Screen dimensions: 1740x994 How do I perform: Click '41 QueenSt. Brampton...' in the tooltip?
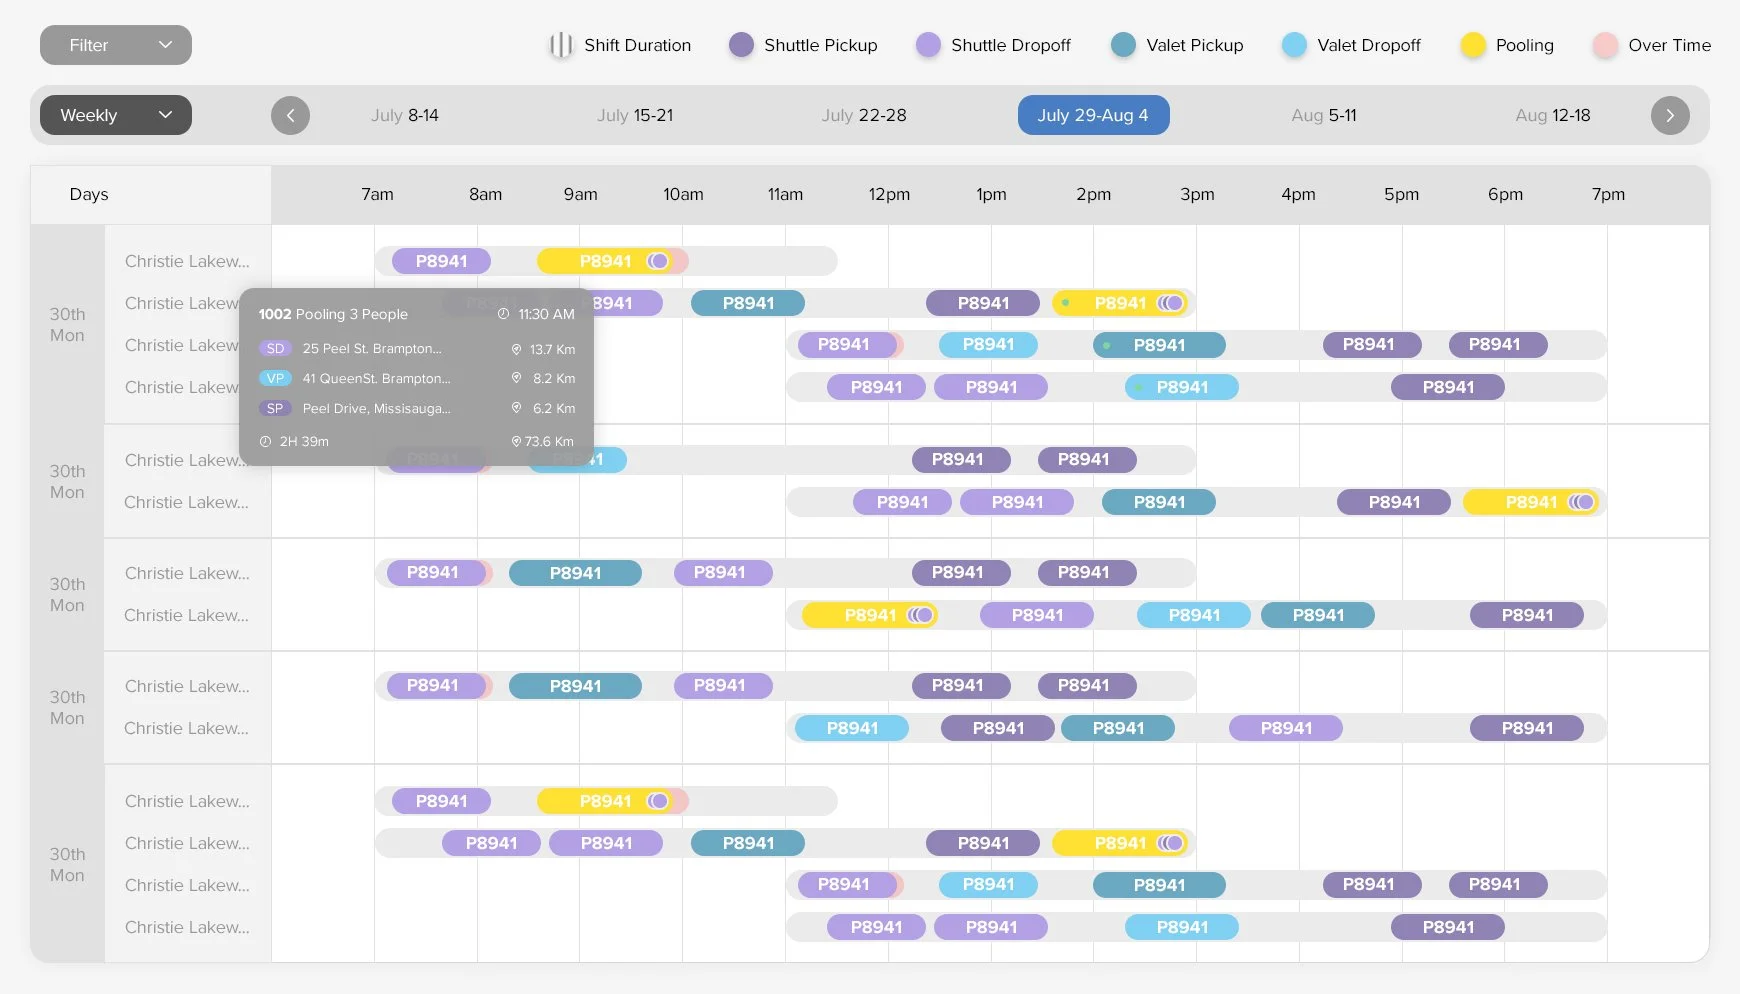tap(376, 378)
